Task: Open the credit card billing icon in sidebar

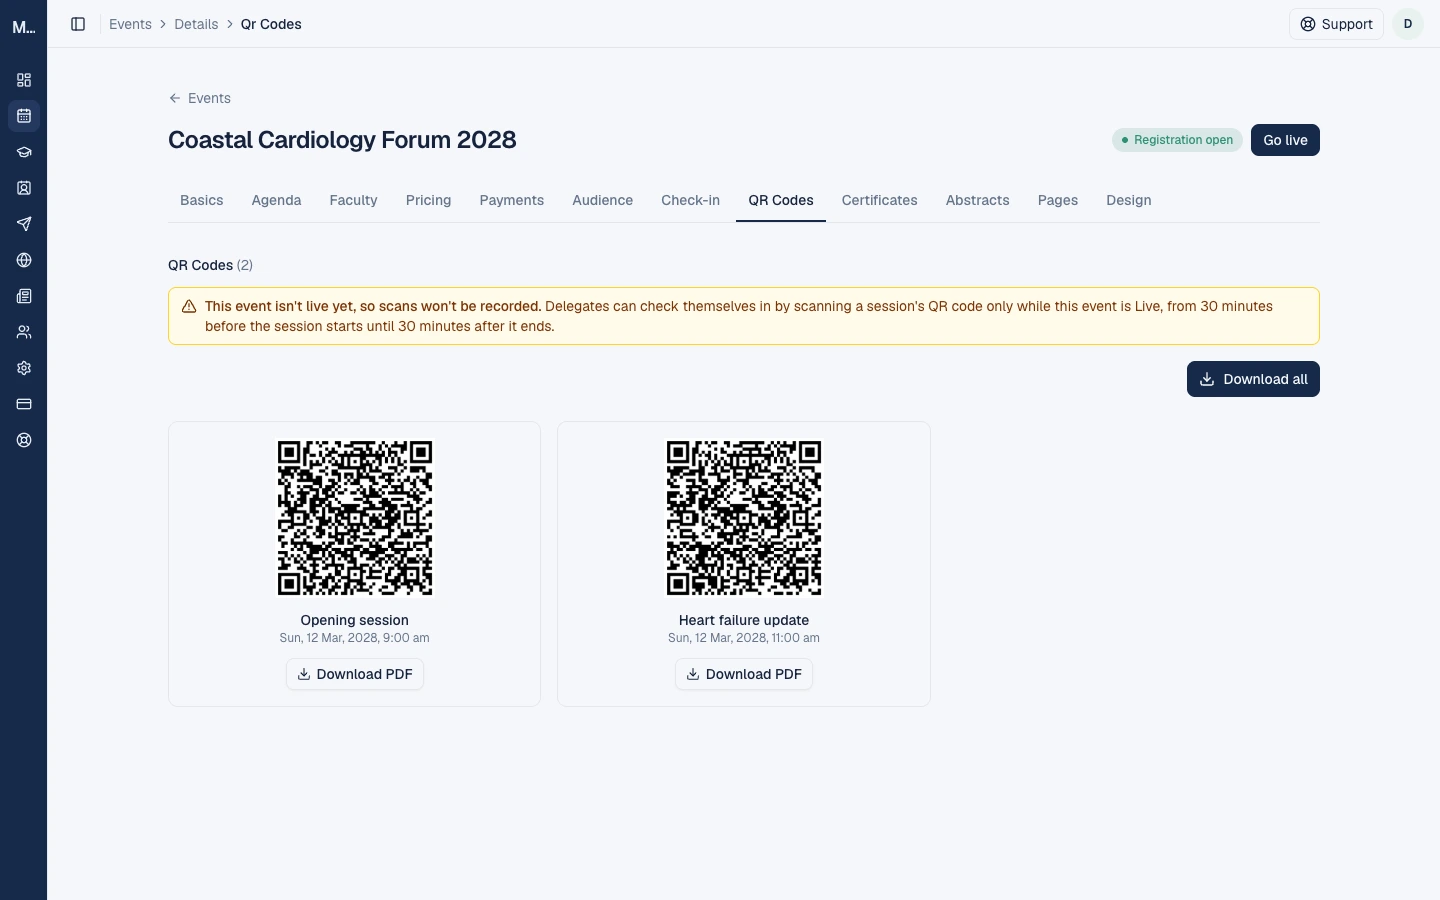Action: 24,404
